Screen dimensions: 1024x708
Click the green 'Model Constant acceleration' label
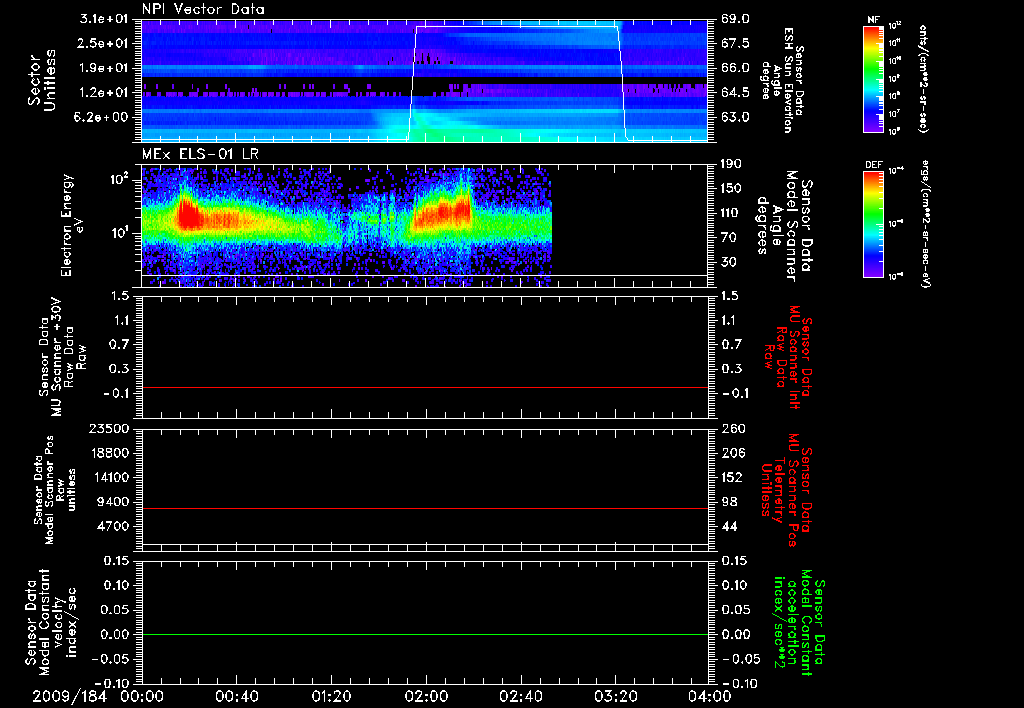pyautogui.click(x=799, y=624)
